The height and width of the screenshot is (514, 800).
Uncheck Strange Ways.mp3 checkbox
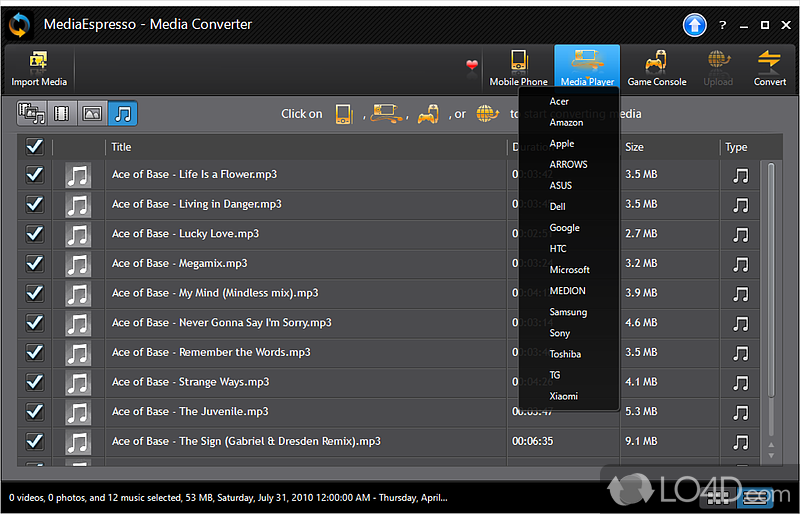click(35, 381)
